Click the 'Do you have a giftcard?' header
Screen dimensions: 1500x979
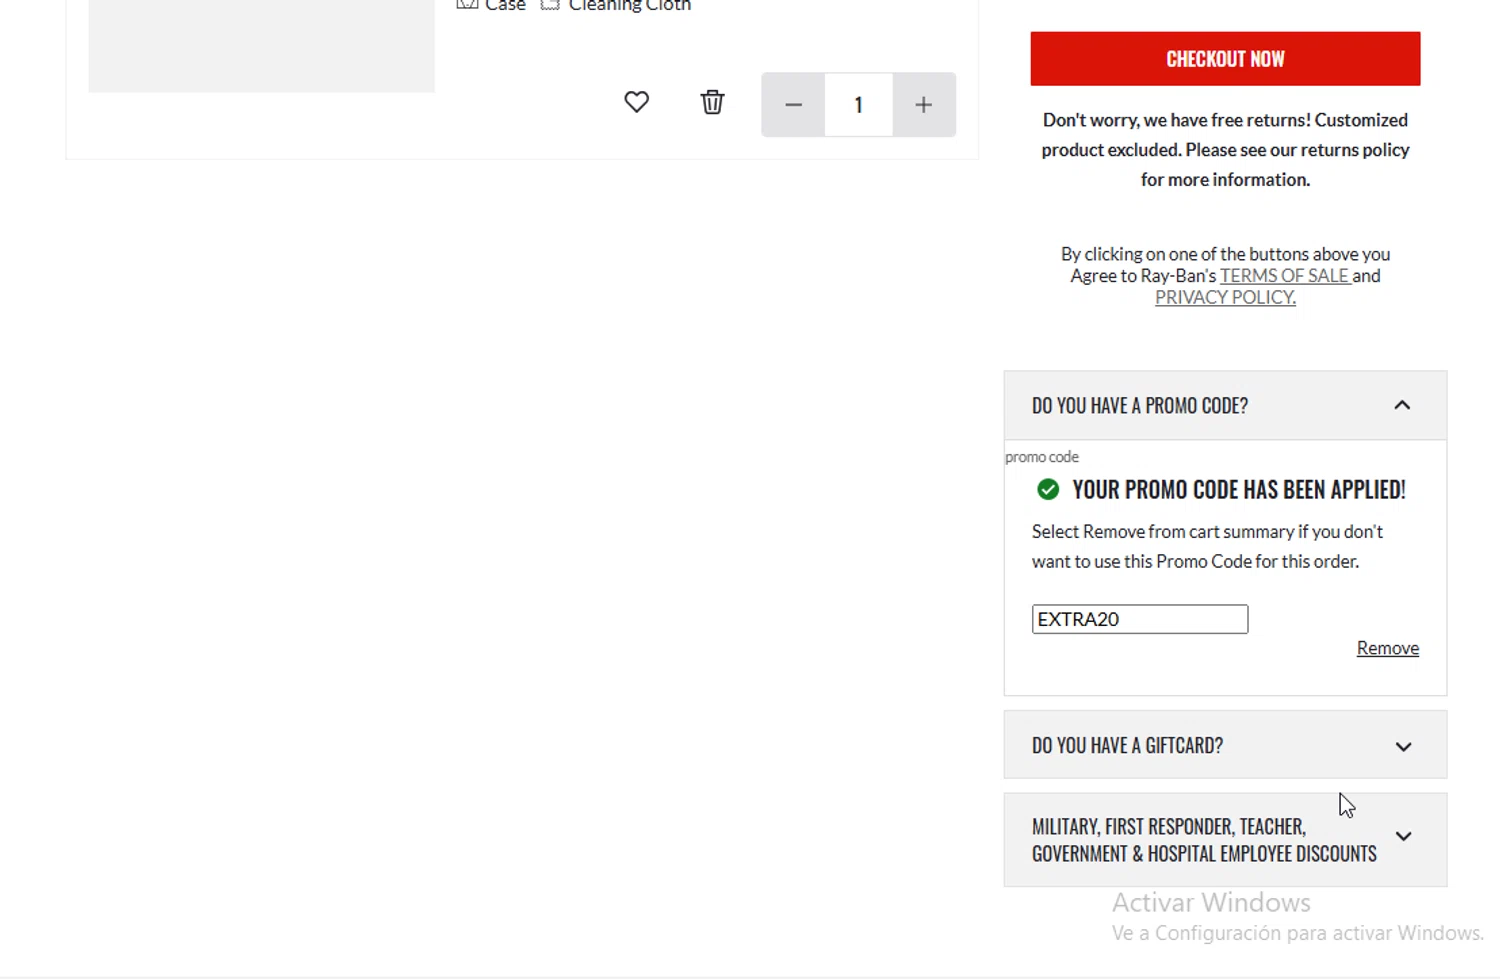click(x=1225, y=745)
